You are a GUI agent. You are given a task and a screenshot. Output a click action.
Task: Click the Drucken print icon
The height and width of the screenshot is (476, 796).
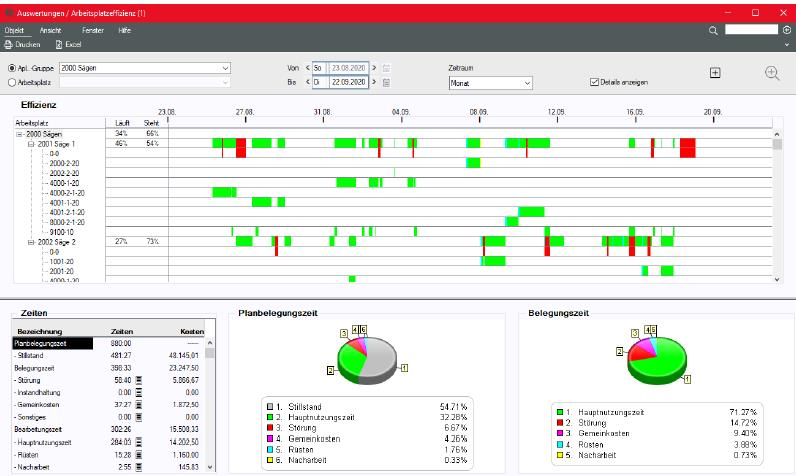point(9,45)
